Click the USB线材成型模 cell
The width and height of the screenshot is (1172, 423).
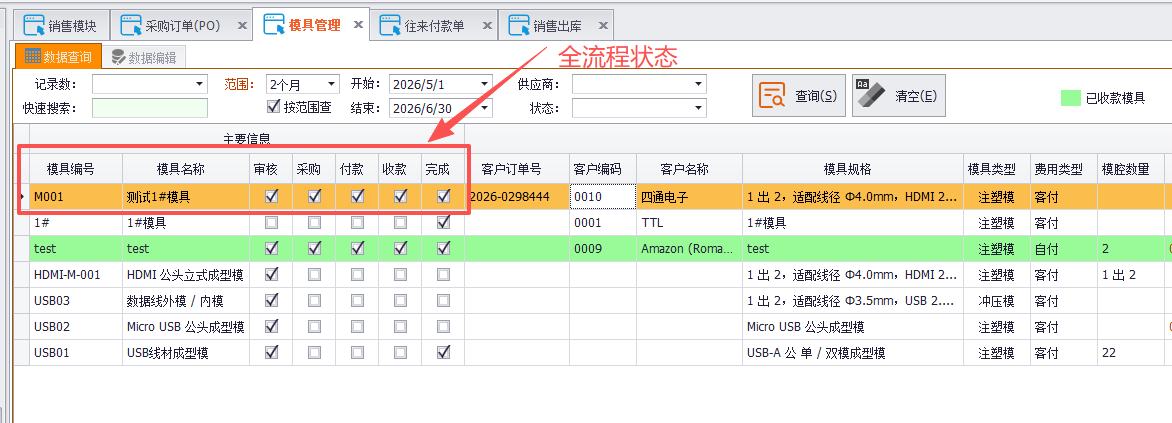[186, 352]
